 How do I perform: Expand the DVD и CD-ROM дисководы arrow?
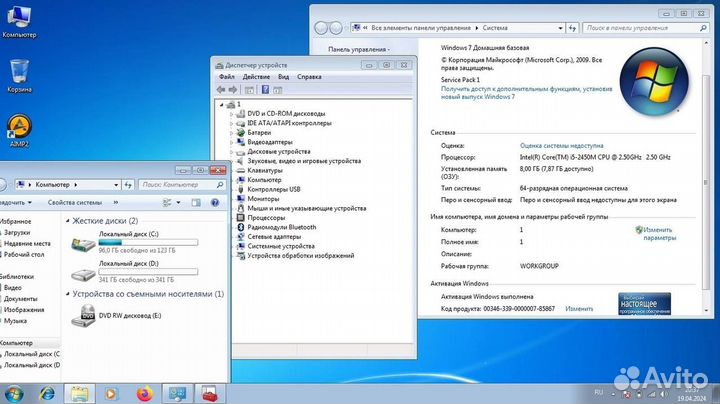231,114
